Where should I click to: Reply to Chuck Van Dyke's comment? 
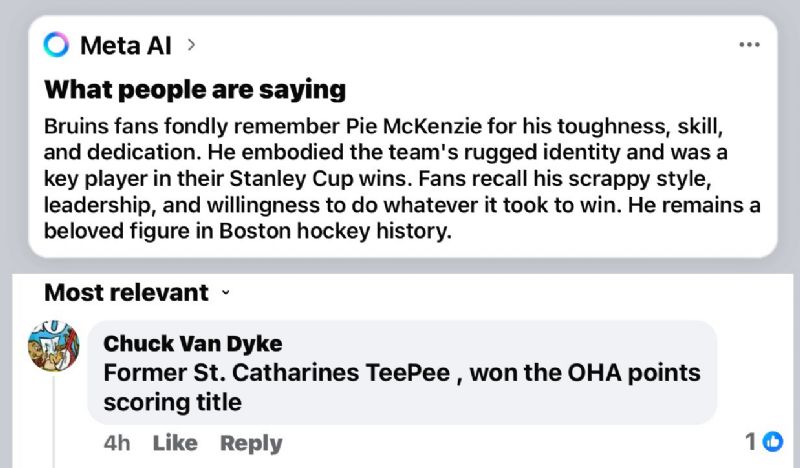point(251,444)
